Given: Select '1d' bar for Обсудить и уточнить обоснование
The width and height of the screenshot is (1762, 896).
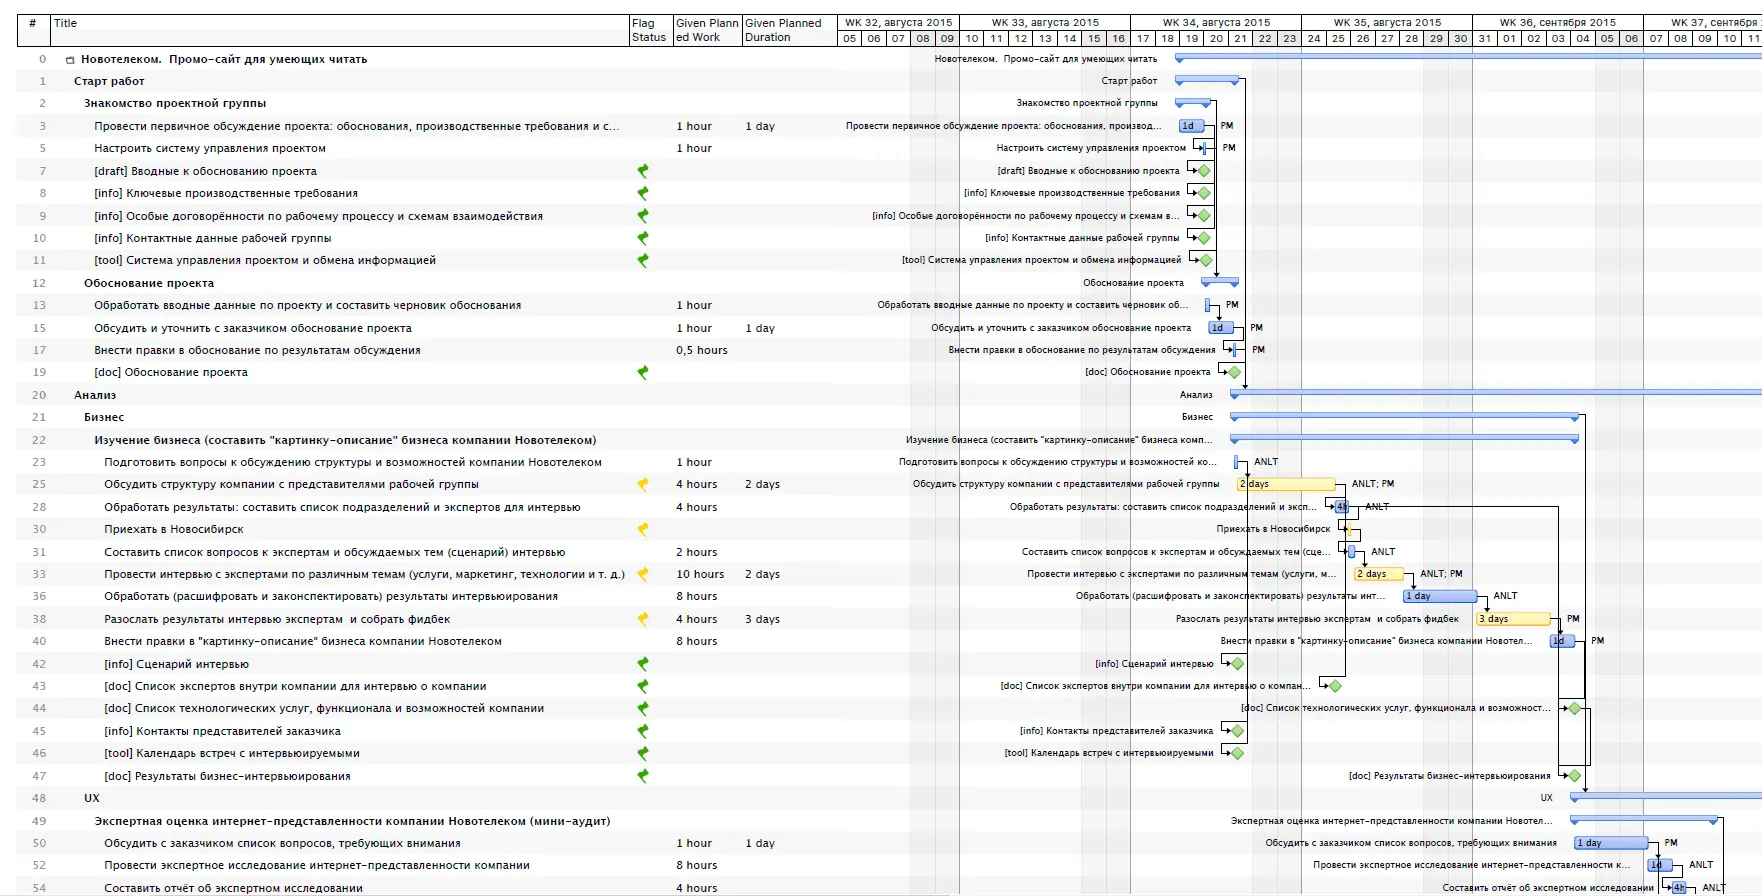Looking at the screenshot, I should click(1221, 328).
